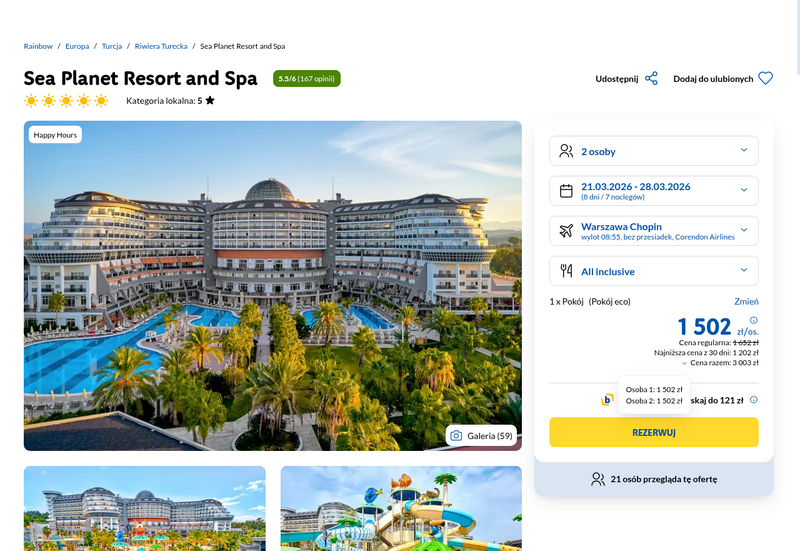Click the REZERWUJ booking button
Image resolution: width=800 pixels, height=551 pixels.
654,432
